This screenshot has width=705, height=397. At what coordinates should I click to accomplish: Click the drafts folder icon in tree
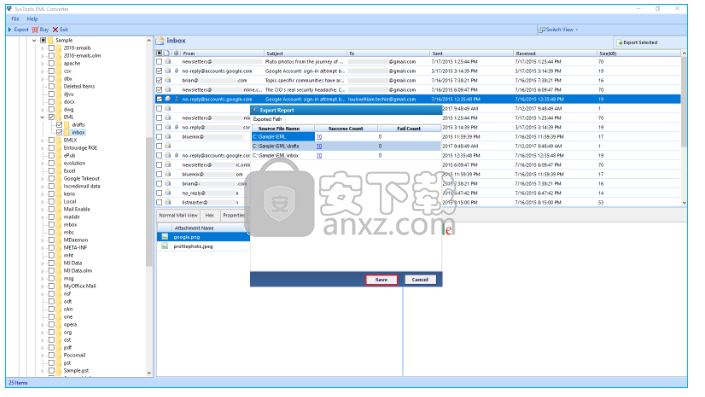coord(67,125)
